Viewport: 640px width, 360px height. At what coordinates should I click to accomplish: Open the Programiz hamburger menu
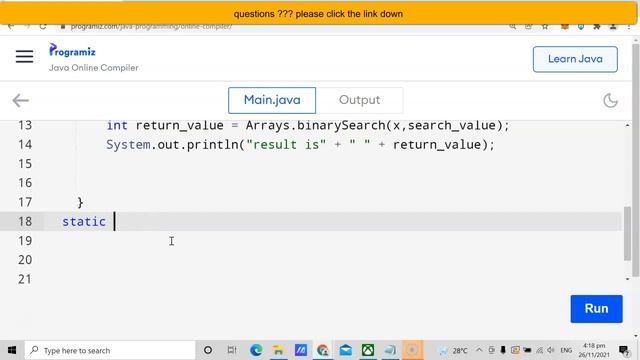(24, 56)
